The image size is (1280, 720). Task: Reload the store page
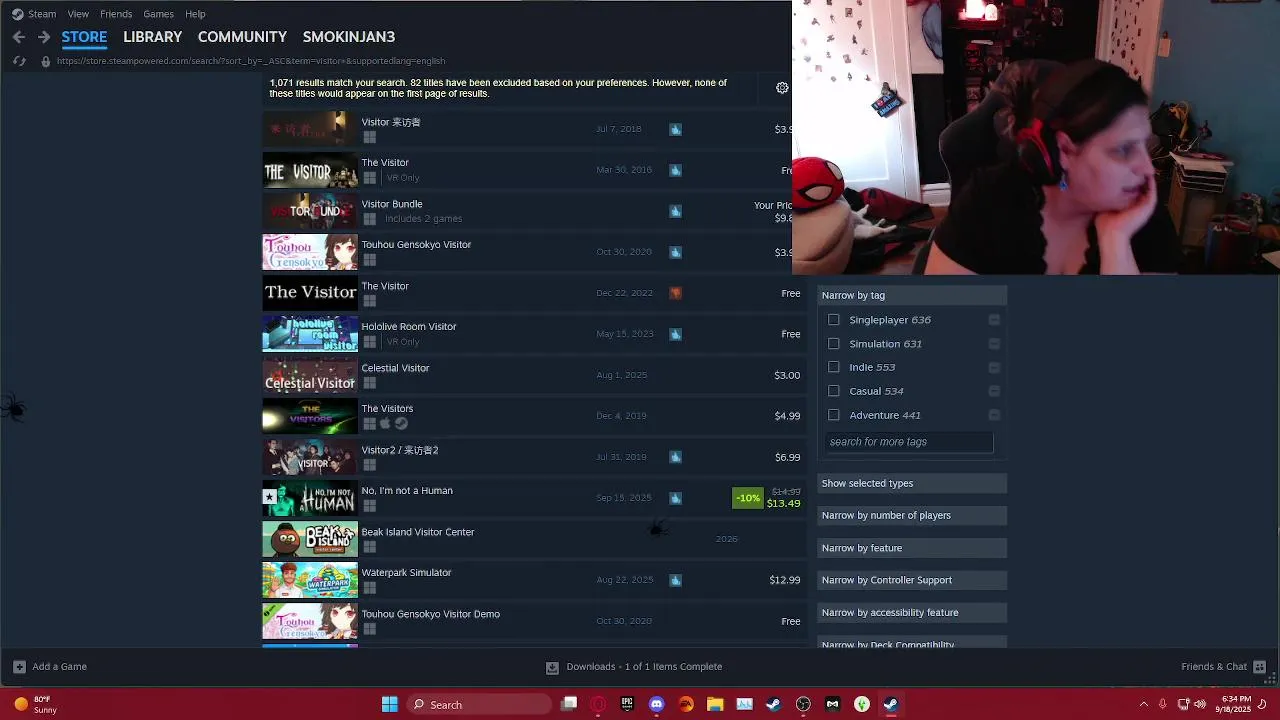[x=19, y=61]
